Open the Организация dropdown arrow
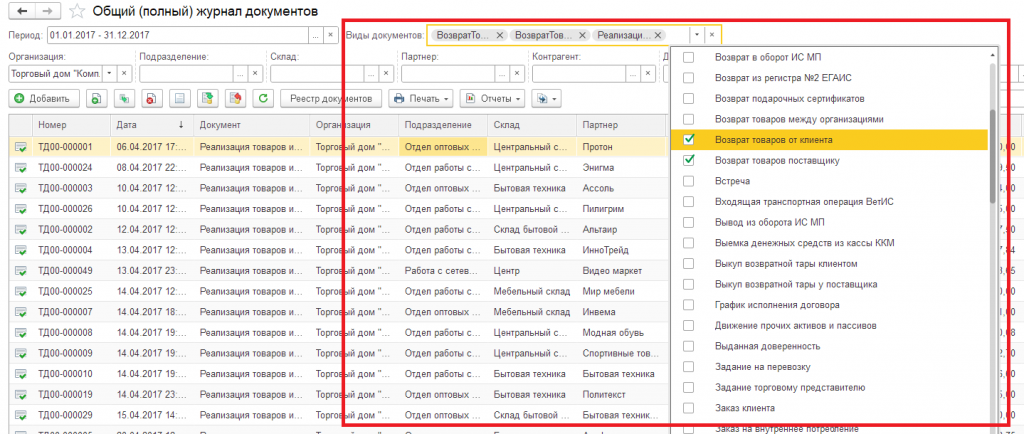Viewport: 1024px width, 434px height. (x=110, y=73)
